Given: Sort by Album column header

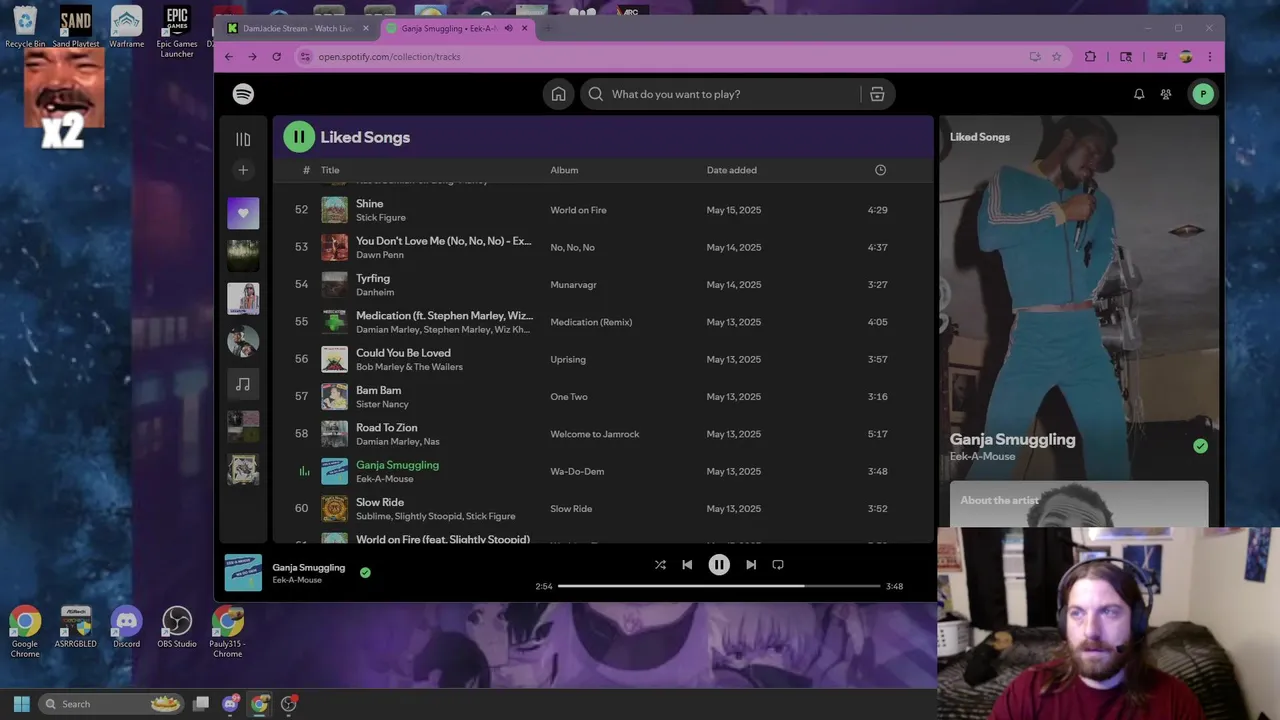Looking at the screenshot, I should pos(564,170).
